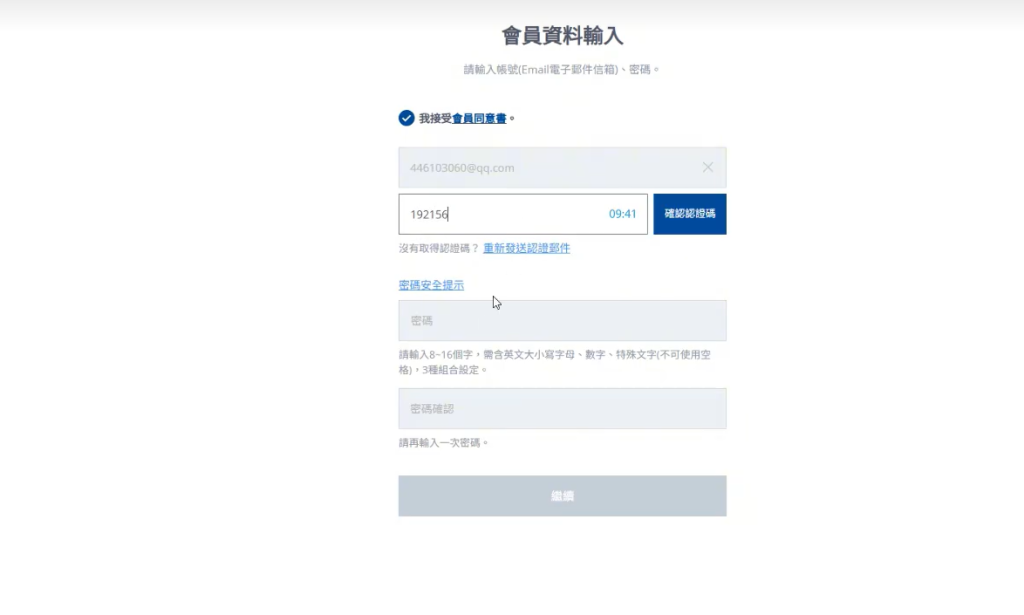Click into the 密碼 password field
1024x615 pixels.
pos(562,321)
